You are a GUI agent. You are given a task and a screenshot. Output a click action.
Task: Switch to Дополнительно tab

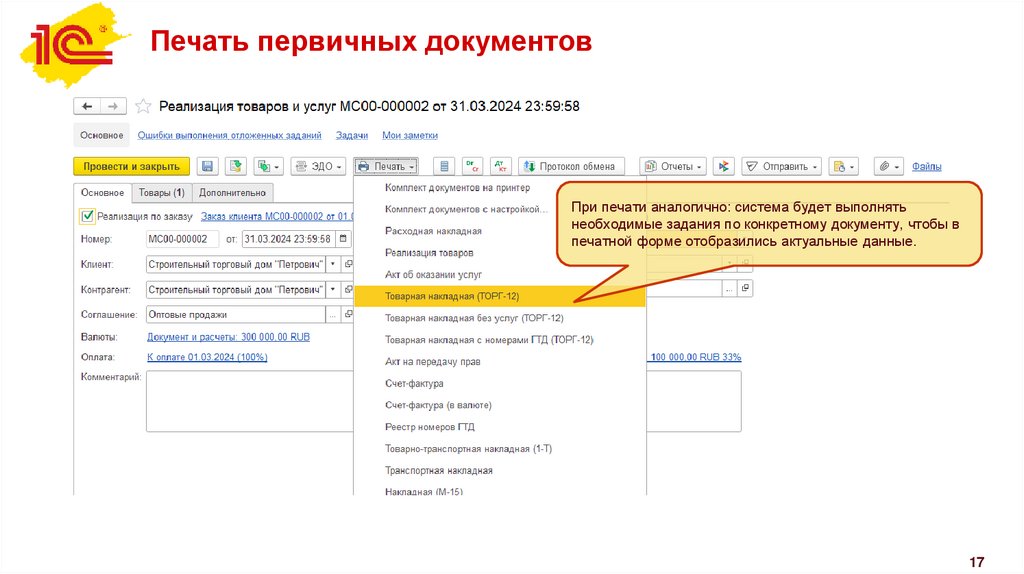[x=232, y=193]
